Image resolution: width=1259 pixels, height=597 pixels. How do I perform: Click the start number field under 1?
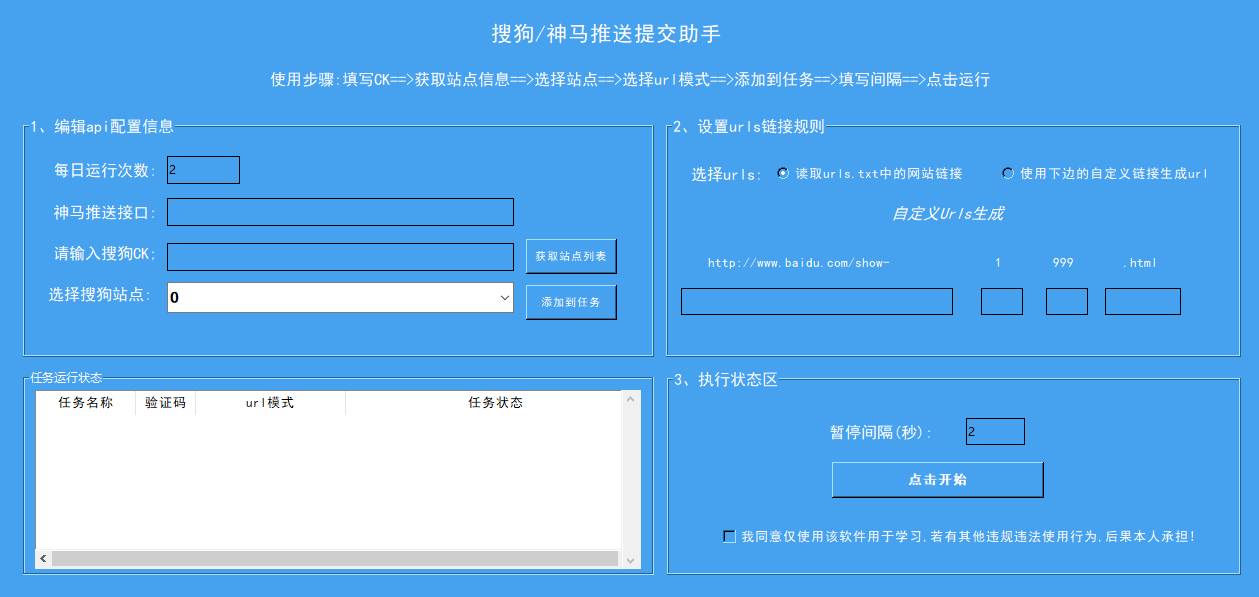pos(1002,301)
